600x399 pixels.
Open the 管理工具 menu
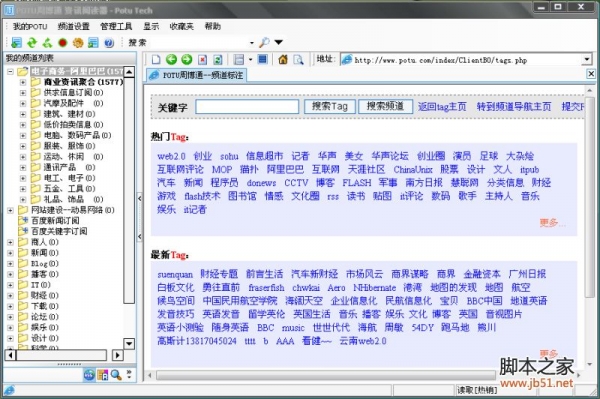click(116, 26)
